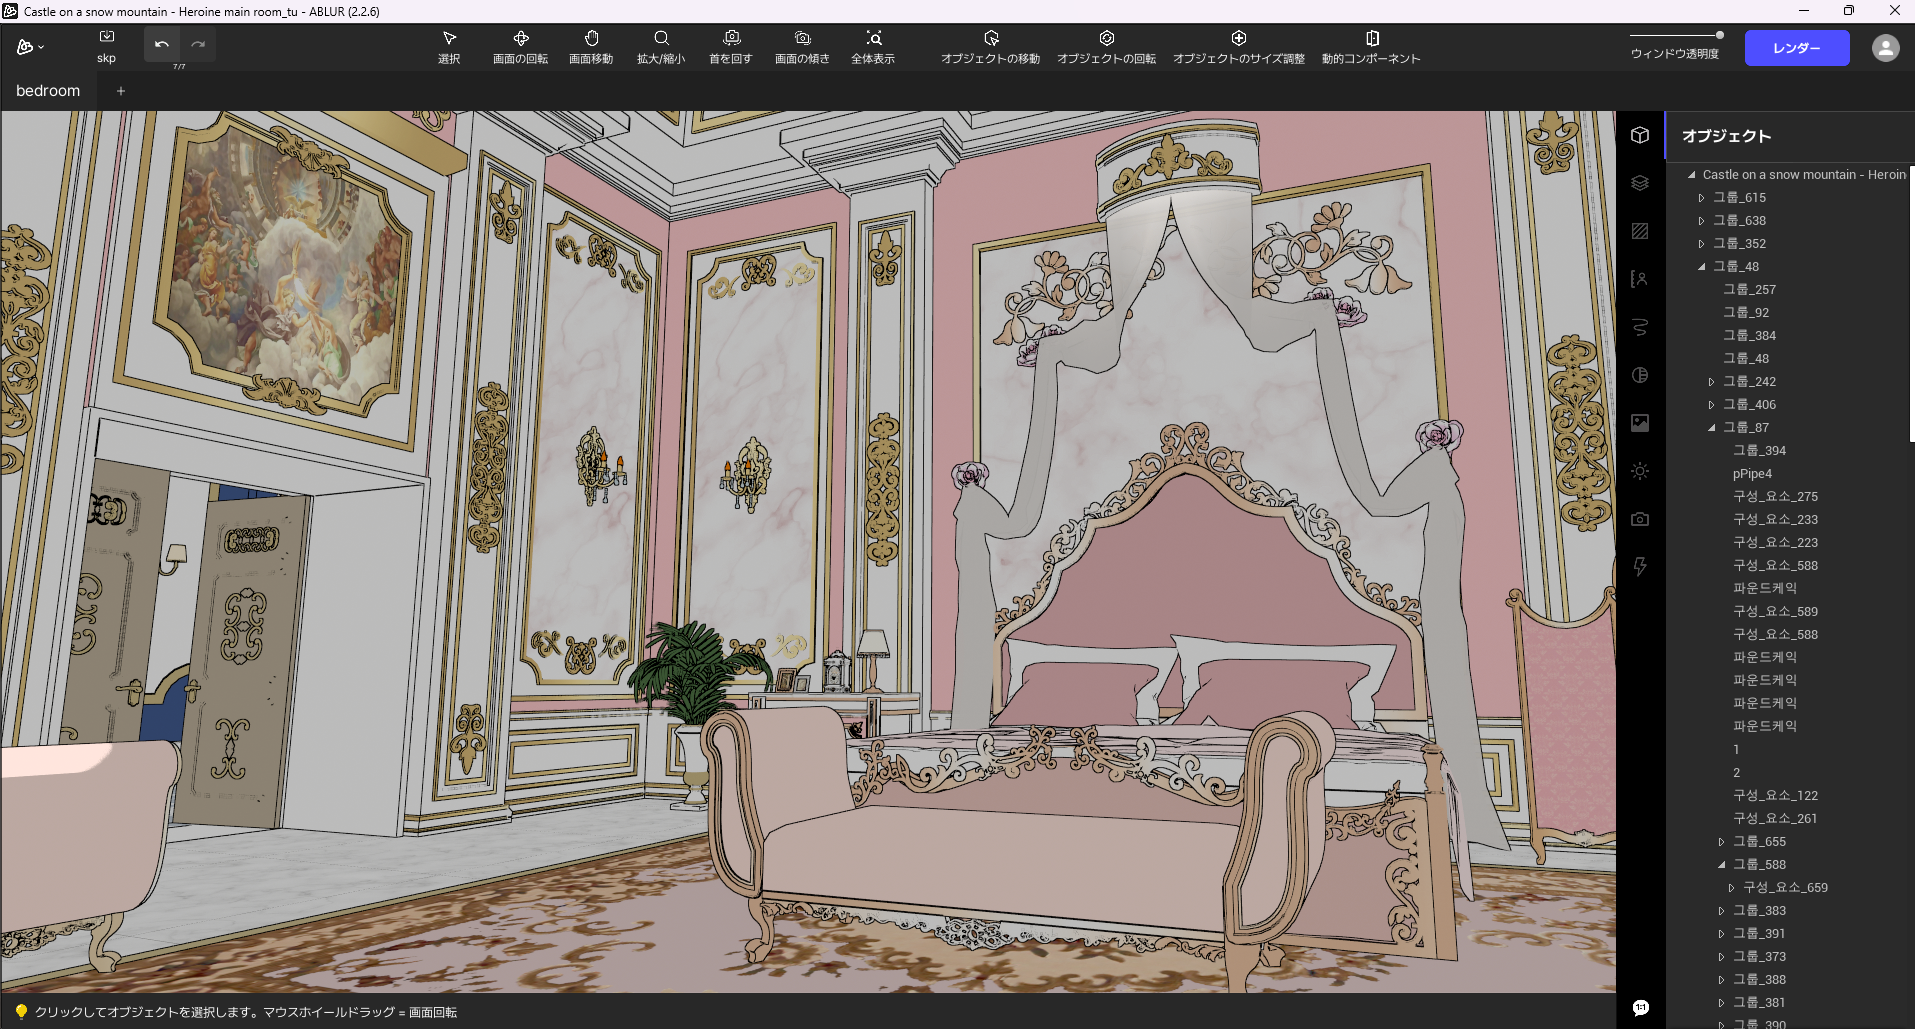Switch to the bedroom tab
Viewport: 1915px width, 1029px height.
point(48,91)
